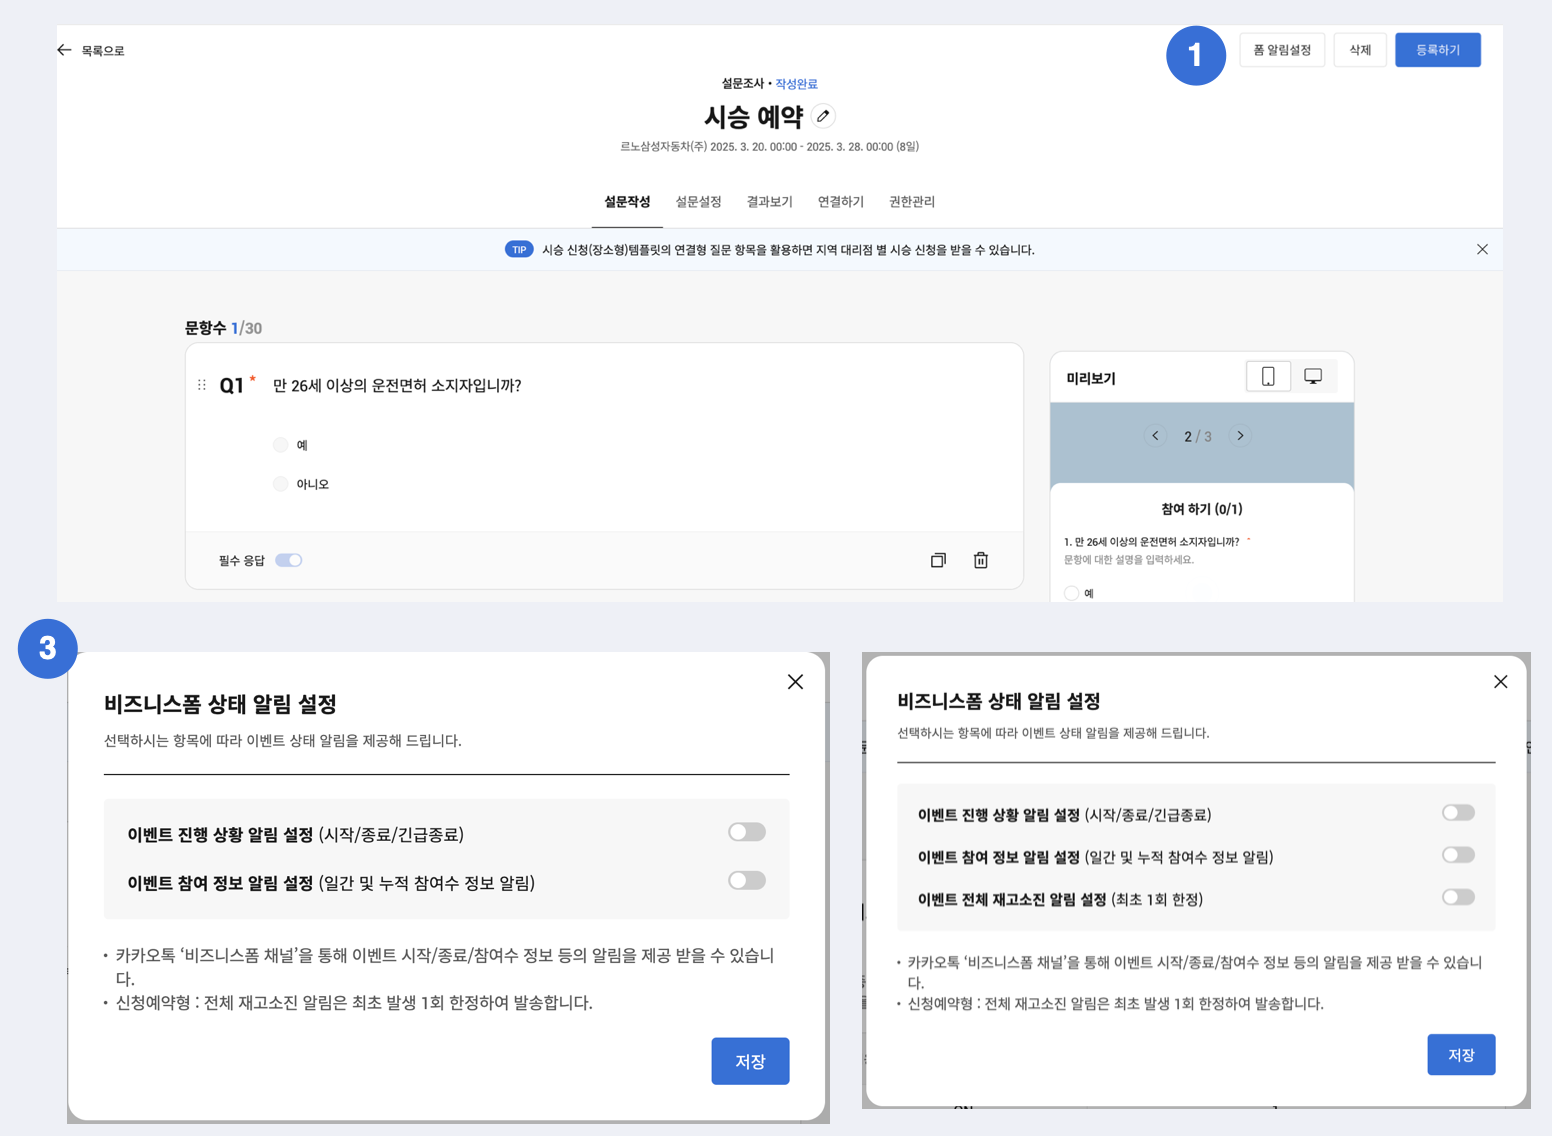Edit the survey title with pencil icon
1552x1136 pixels.
[x=823, y=116]
